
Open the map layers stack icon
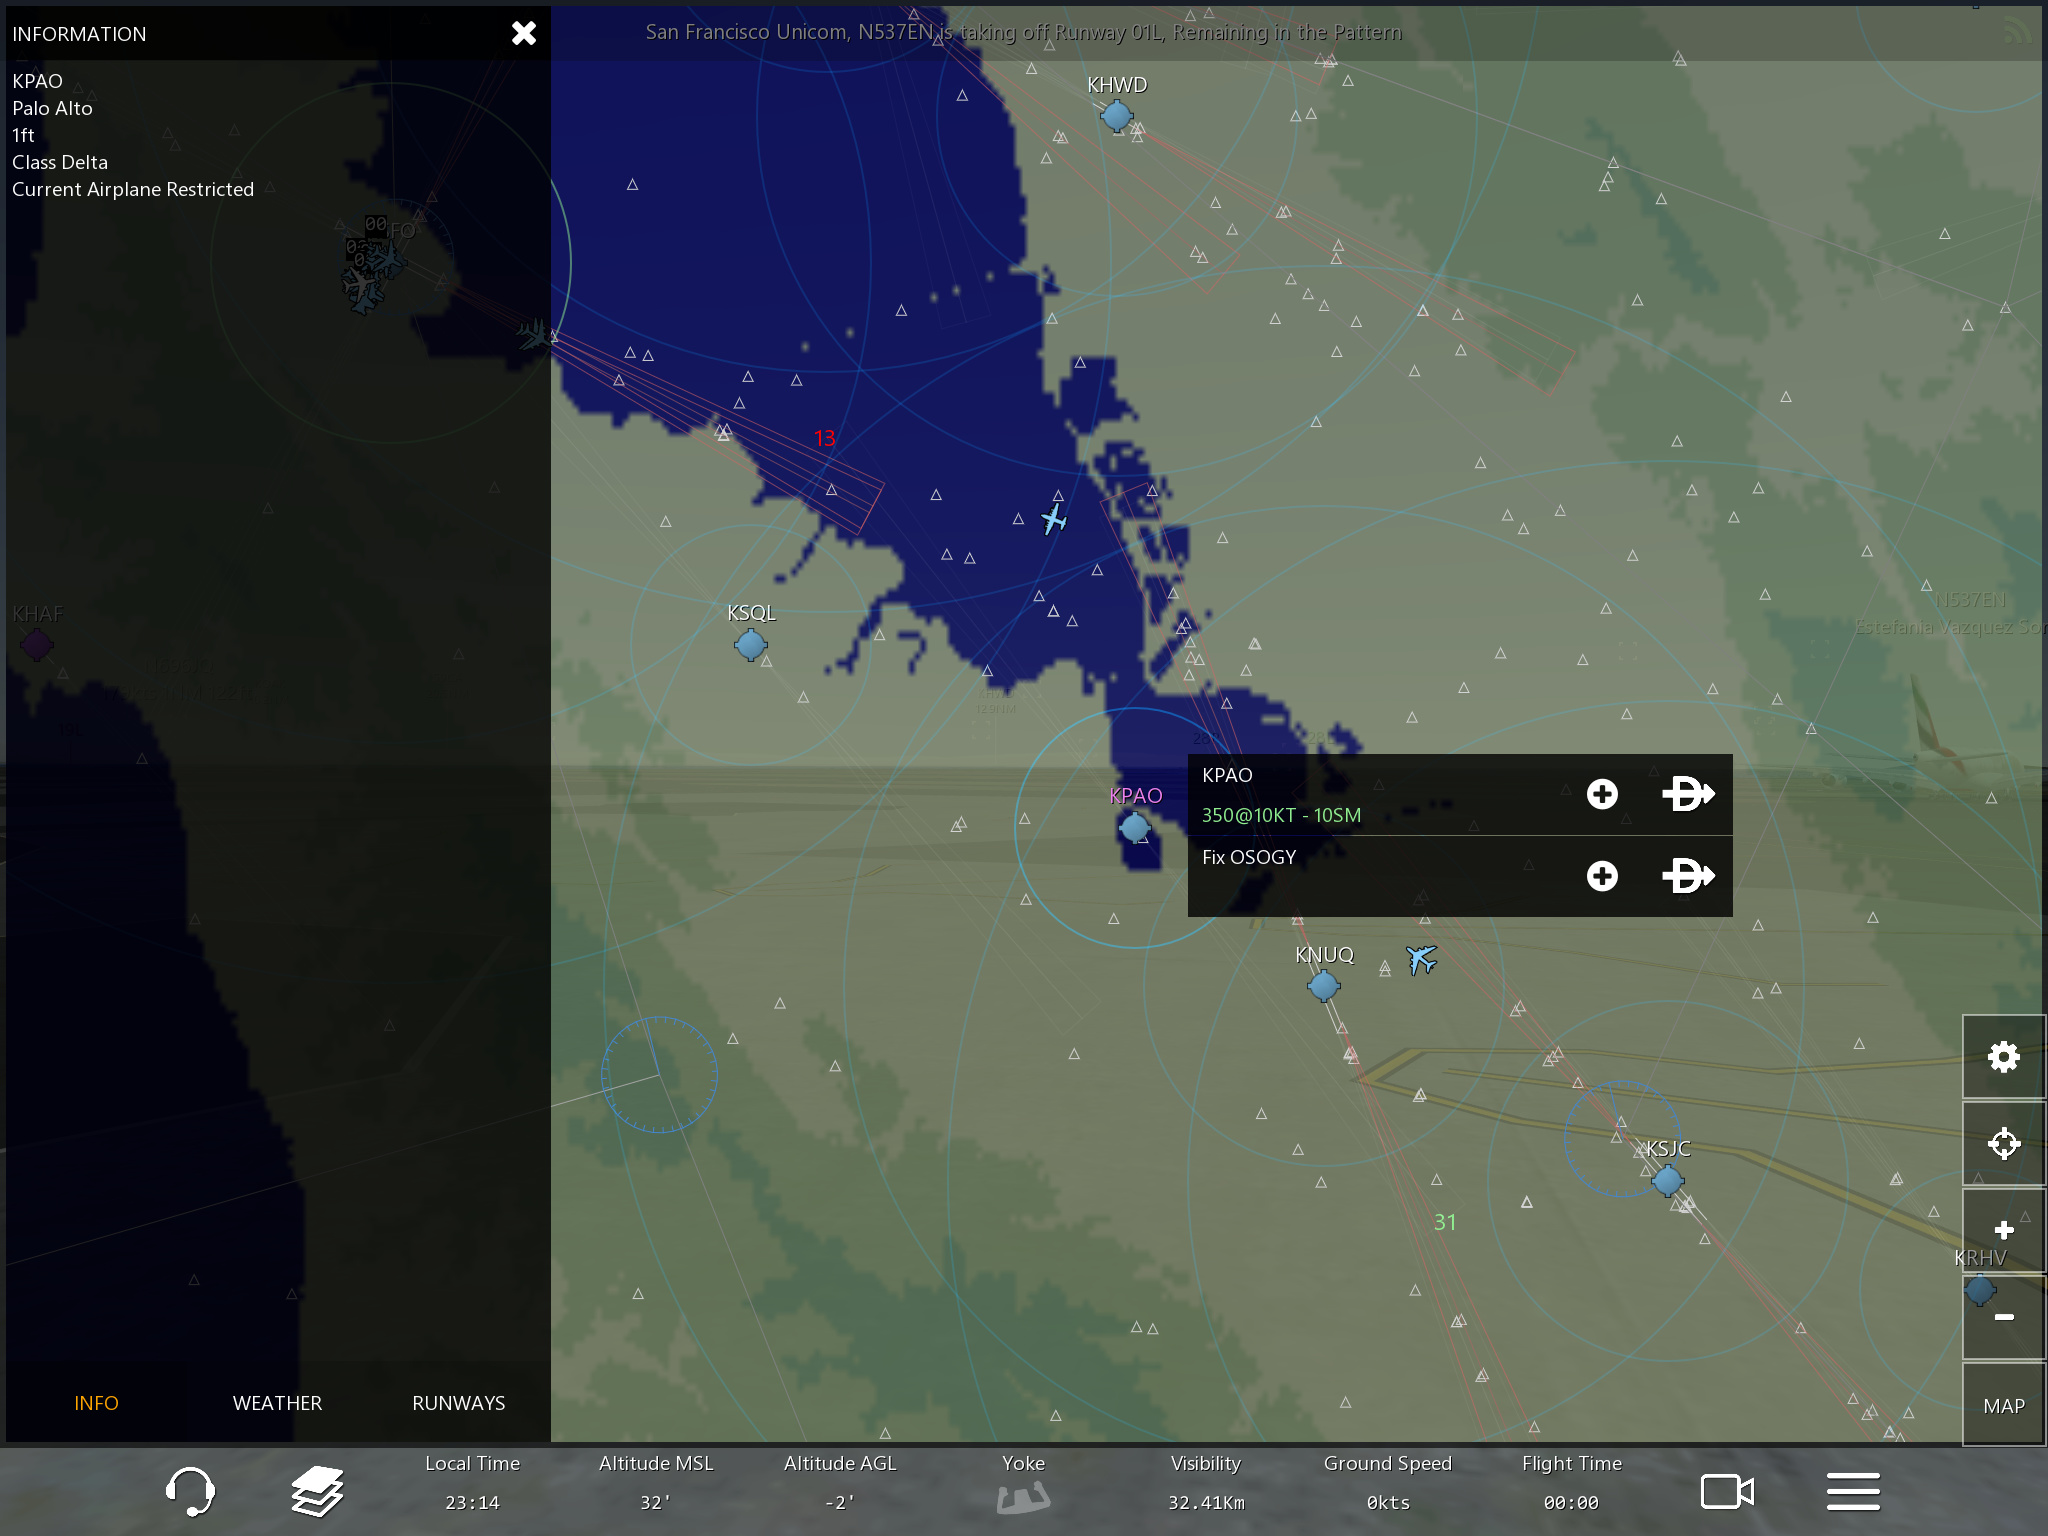317,1491
